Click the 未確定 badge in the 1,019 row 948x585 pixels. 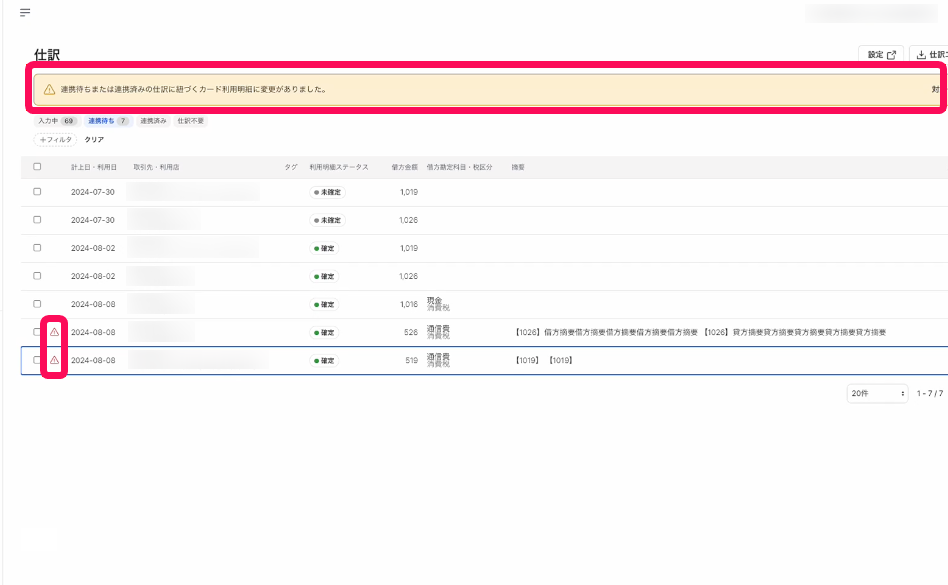coord(327,192)
